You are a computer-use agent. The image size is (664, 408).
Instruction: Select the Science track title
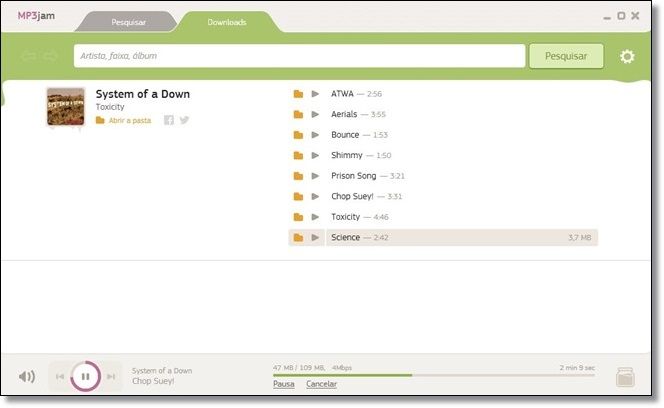coord(346,238)
